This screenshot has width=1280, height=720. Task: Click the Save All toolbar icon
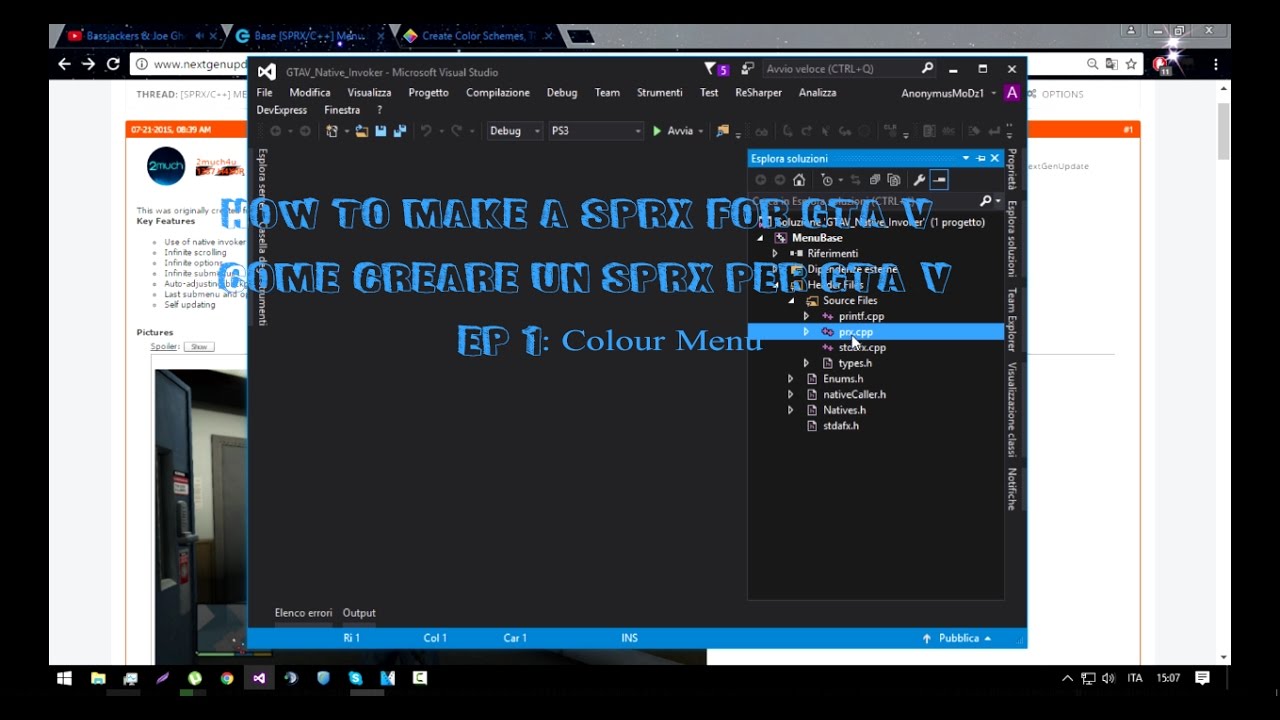[x=400, y=131]
